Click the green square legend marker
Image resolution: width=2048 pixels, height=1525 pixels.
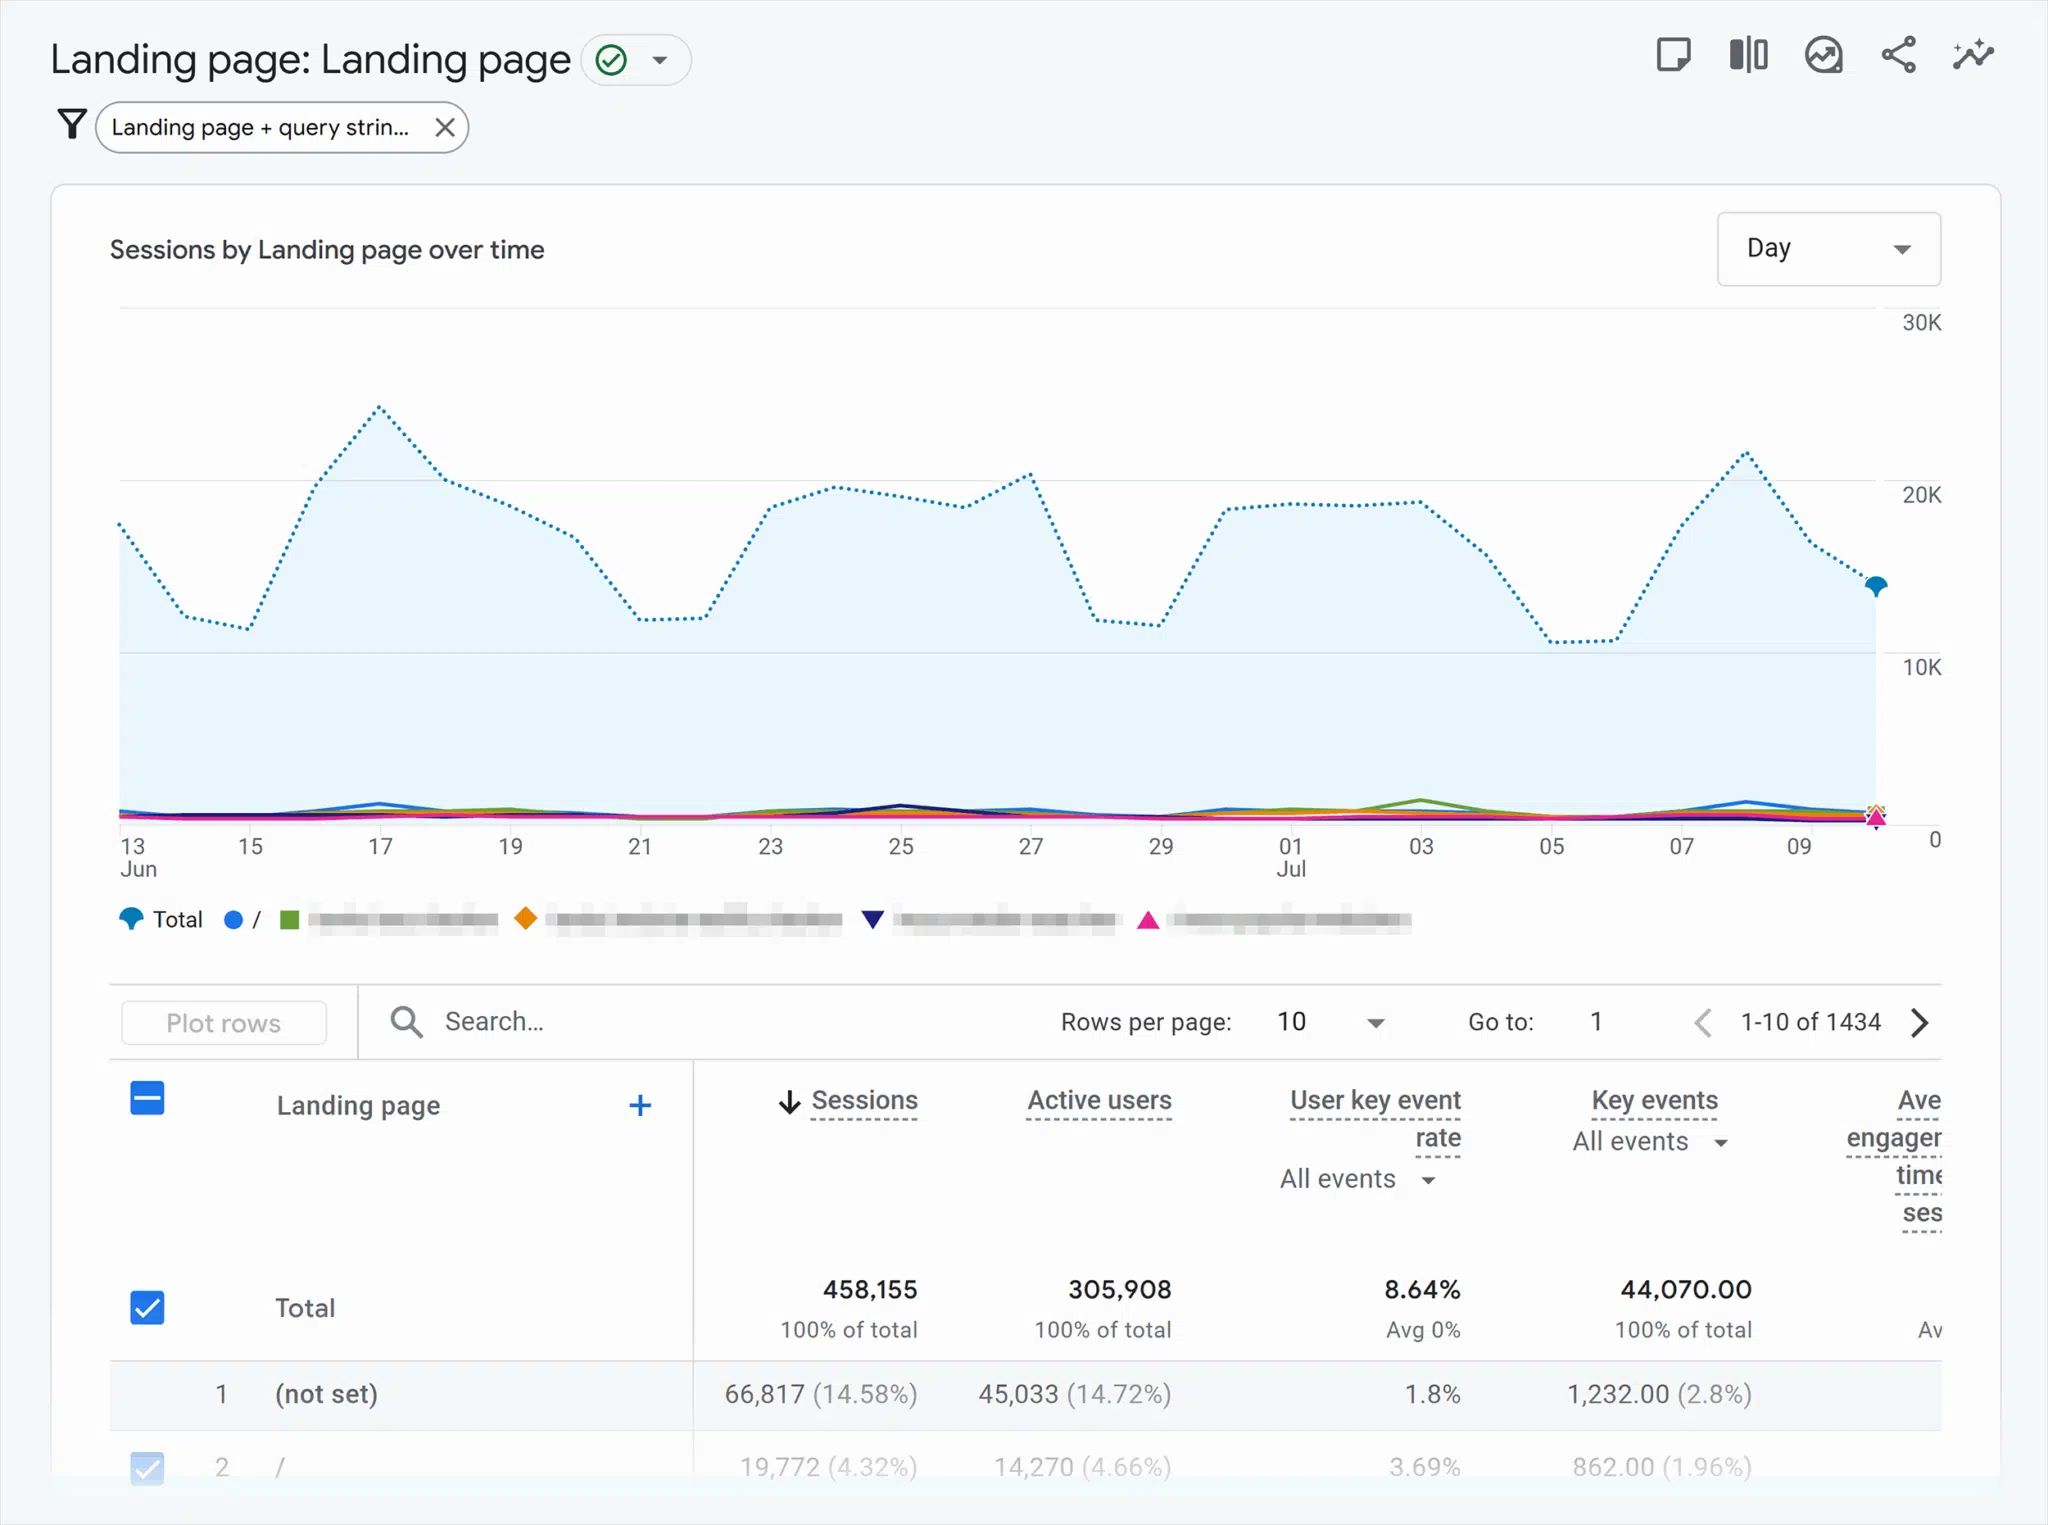pos(289,919)
